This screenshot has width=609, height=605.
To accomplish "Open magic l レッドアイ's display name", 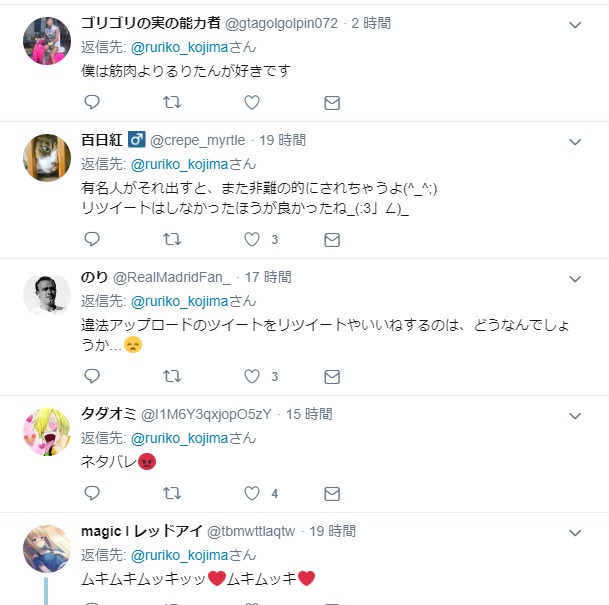I will (x=142, y=531).
